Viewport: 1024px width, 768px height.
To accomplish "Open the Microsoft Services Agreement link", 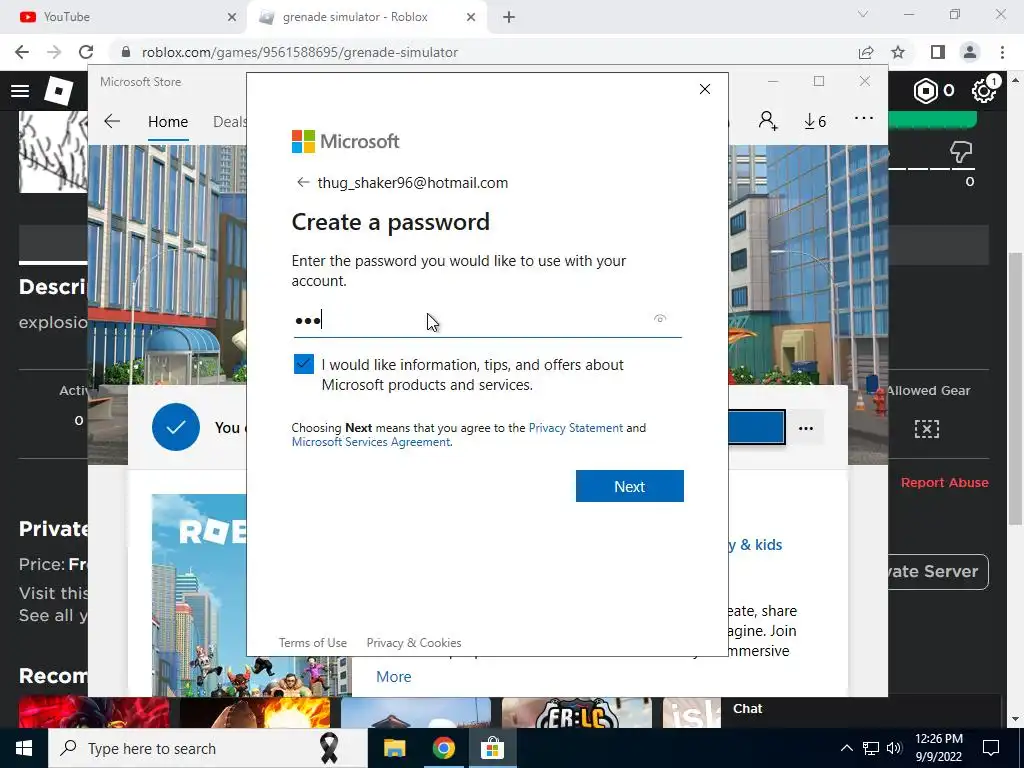I will point(370,442).
